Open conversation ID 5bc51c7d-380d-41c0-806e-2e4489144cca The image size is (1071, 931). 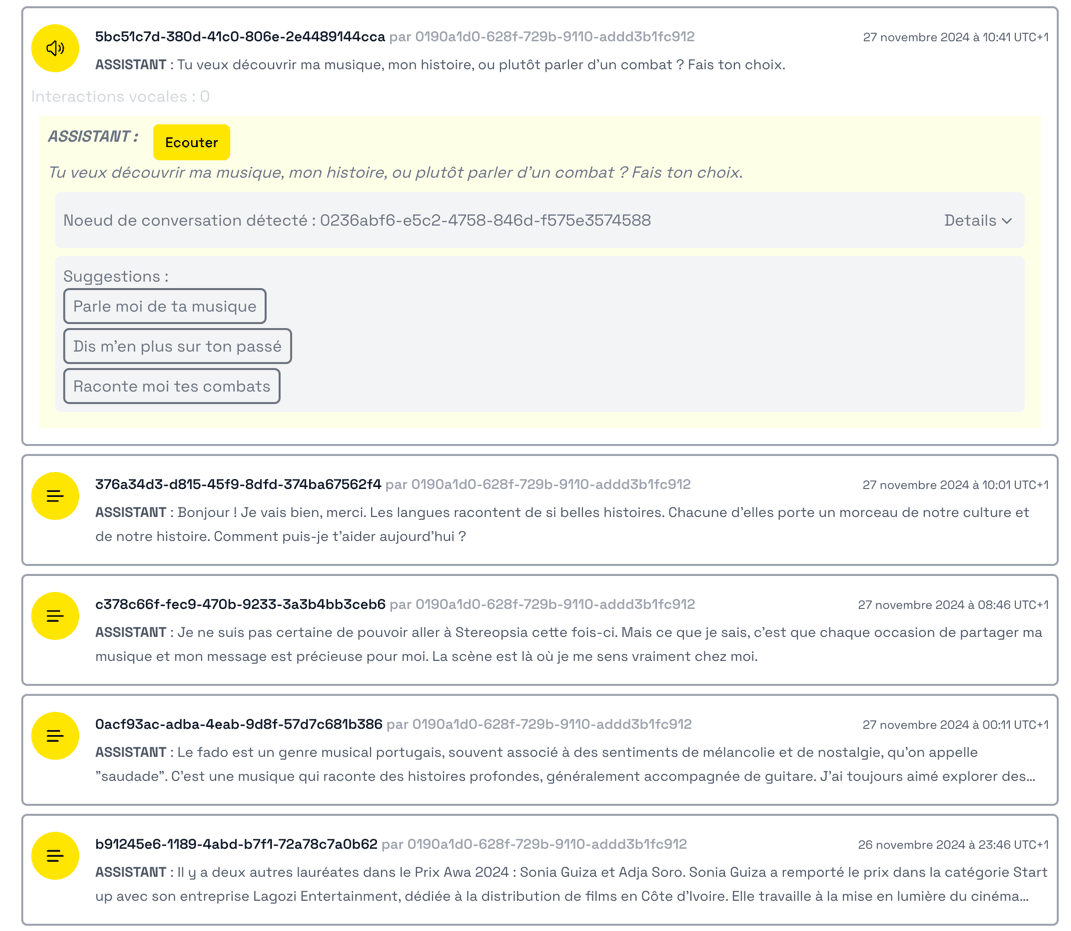[x=240, y=37]
